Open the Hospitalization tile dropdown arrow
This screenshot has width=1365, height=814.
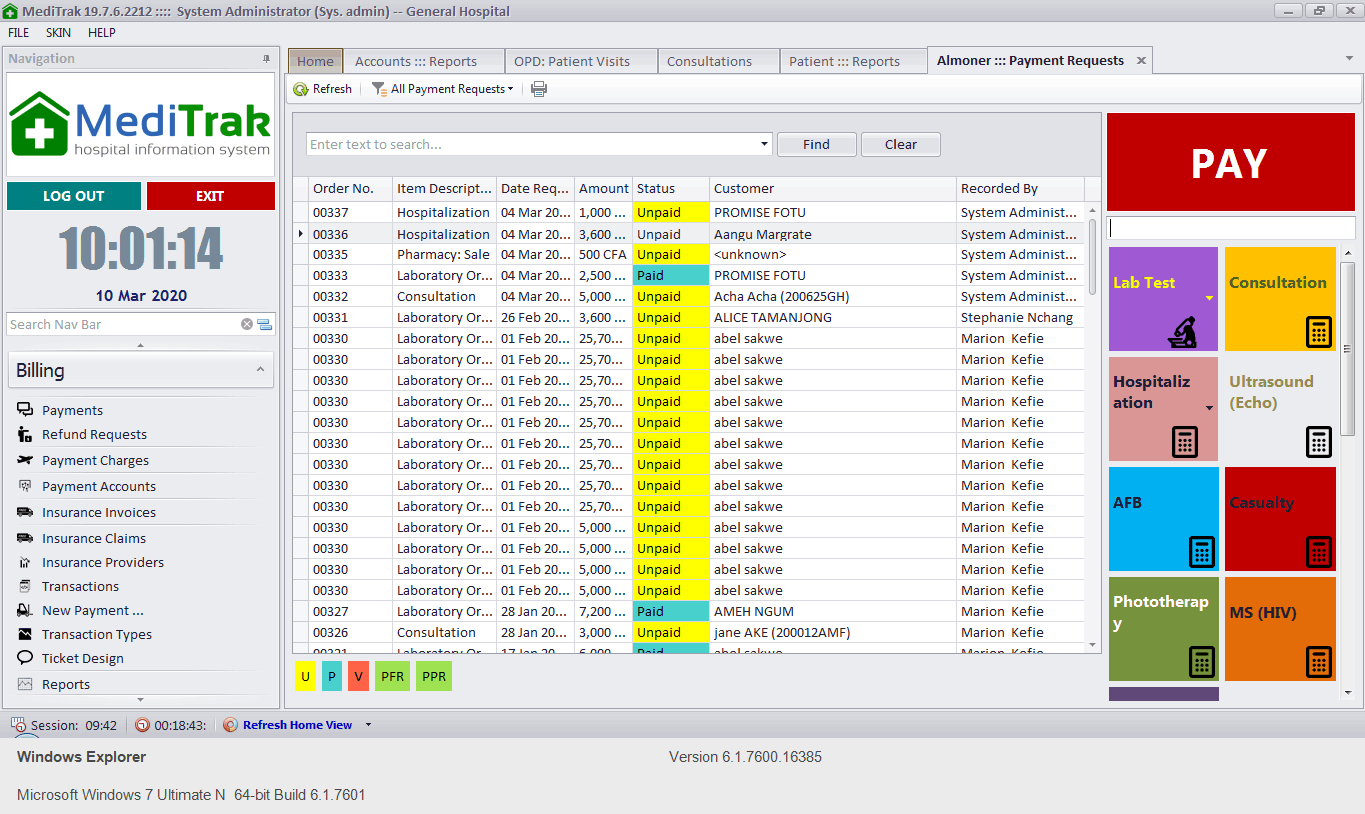click(1209, 408)
